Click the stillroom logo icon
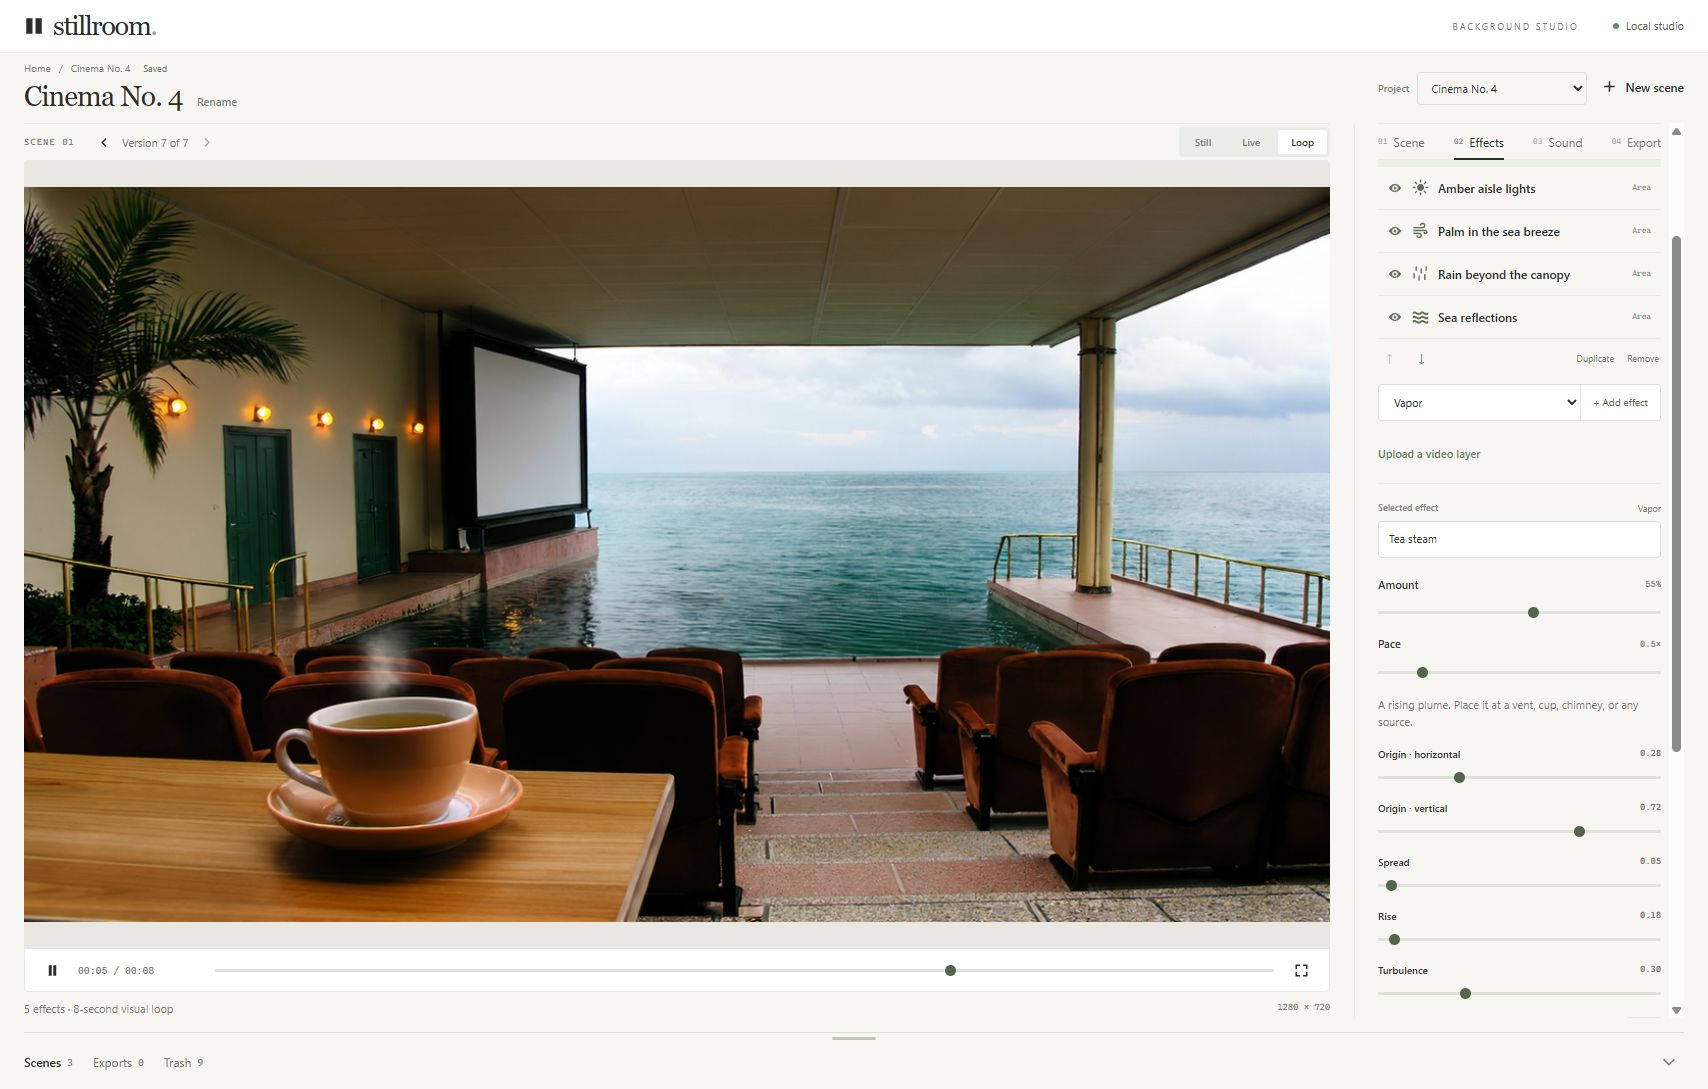This screenshot has width=1708, height=1089. click(x=34, y=26)
